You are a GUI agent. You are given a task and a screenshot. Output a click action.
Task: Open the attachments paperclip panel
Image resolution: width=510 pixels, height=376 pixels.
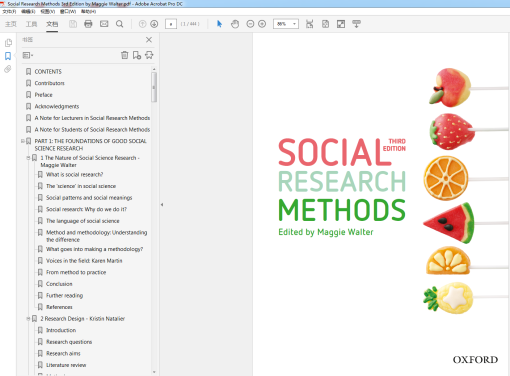point(8,69)
